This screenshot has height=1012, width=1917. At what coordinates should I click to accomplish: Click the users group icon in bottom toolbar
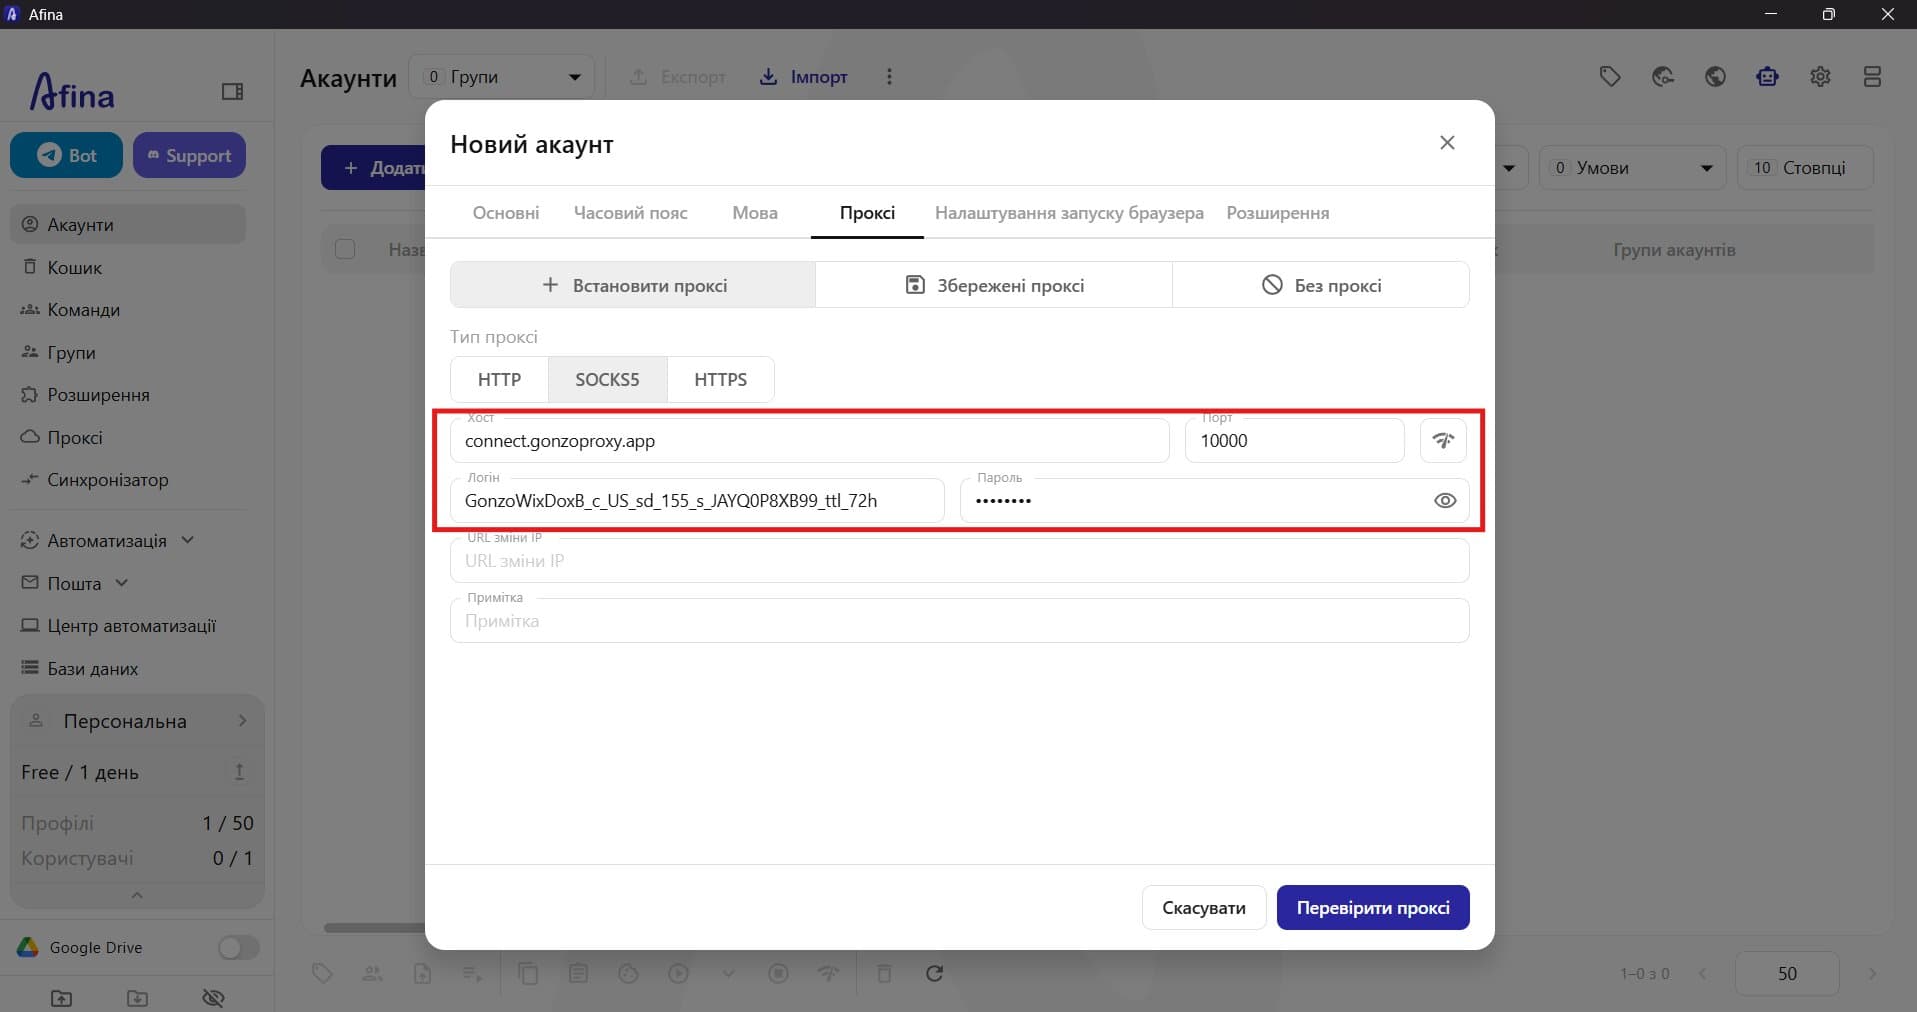coord(372,973)
